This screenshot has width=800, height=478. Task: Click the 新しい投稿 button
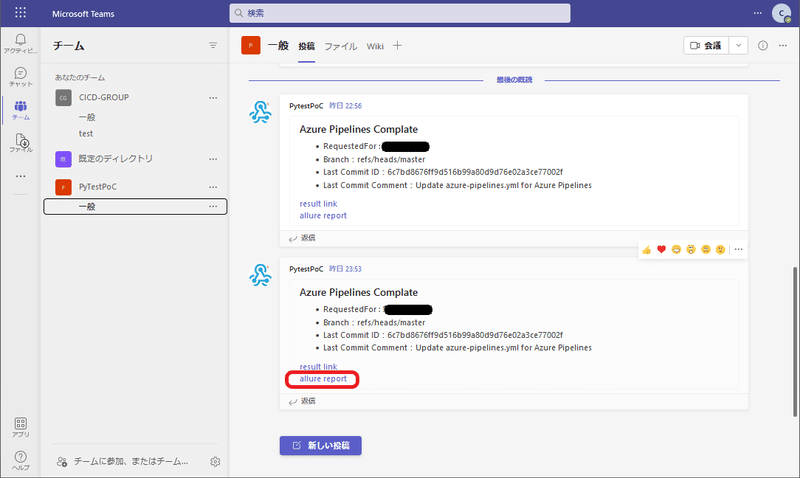[320, 445]
